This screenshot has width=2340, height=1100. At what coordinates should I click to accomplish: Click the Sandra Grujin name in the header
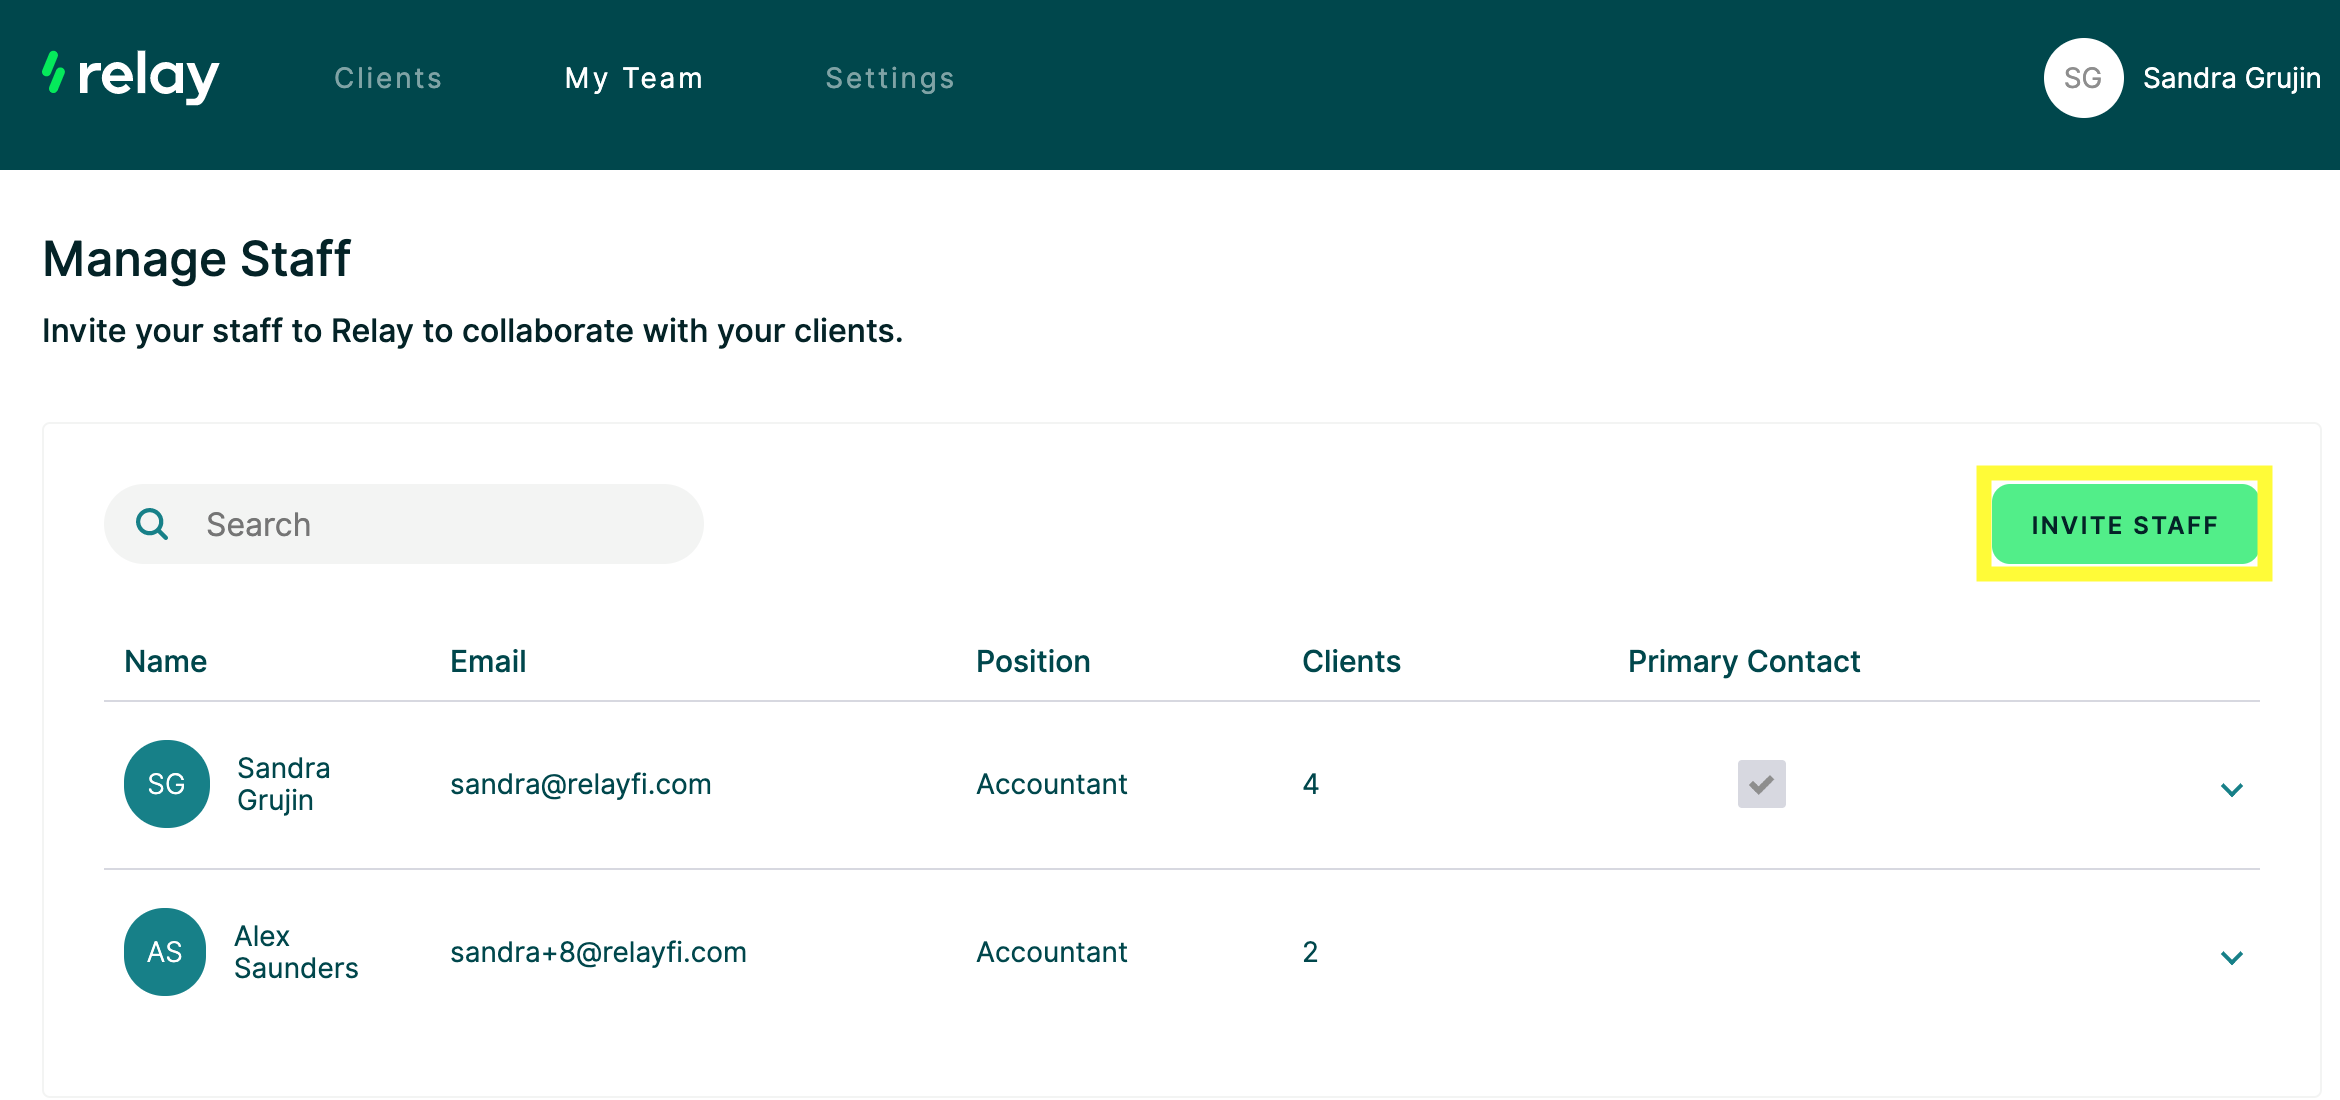point(2232,78)
